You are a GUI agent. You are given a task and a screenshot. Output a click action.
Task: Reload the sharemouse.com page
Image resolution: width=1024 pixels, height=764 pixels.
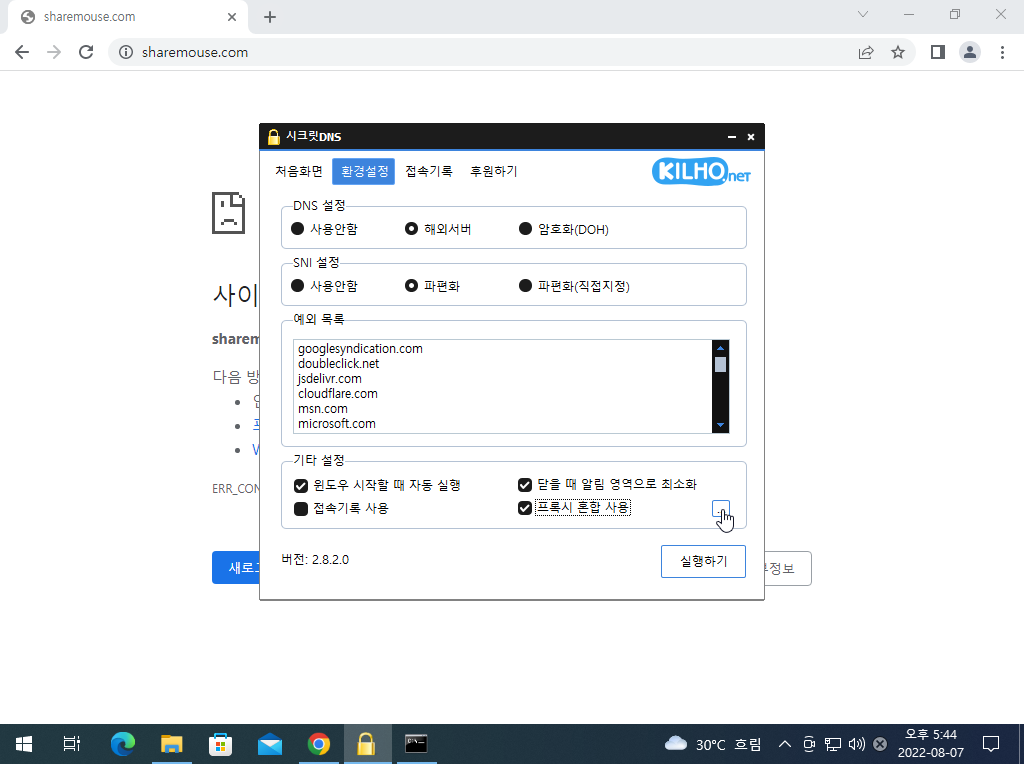pos(86,52)
